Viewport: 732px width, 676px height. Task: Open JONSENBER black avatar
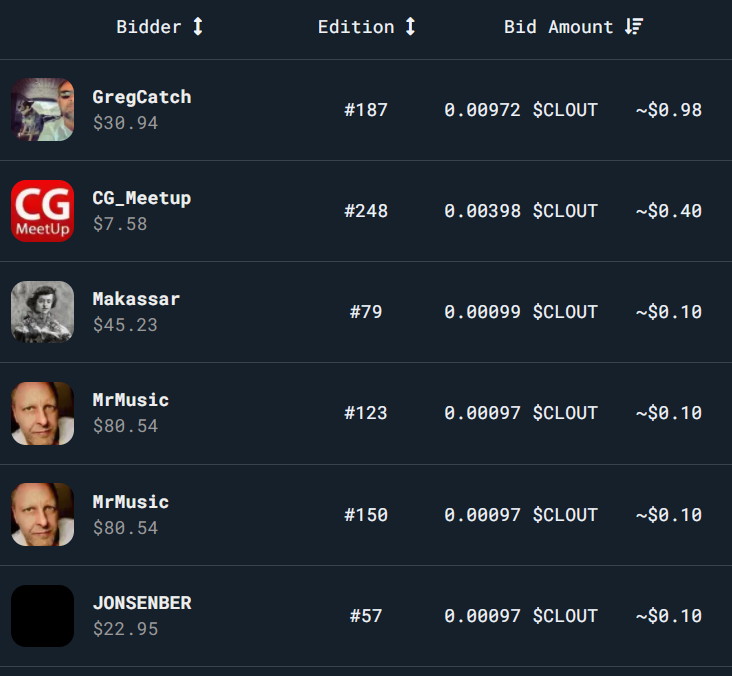tap(42, 616)
